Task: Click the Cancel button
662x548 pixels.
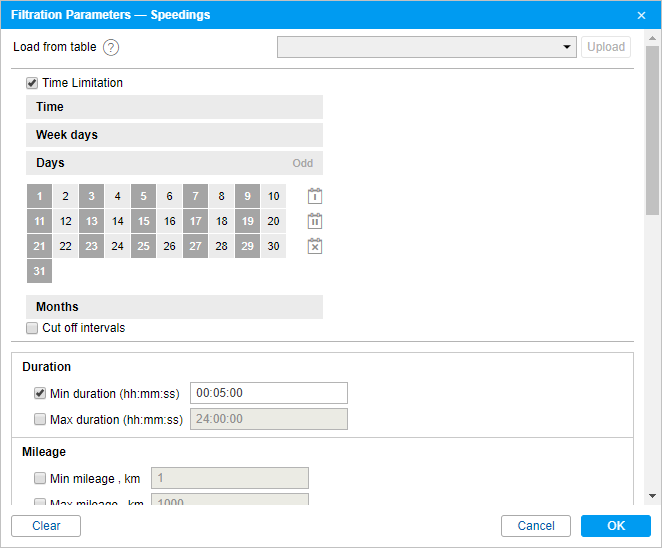Action: click(536, 526)
